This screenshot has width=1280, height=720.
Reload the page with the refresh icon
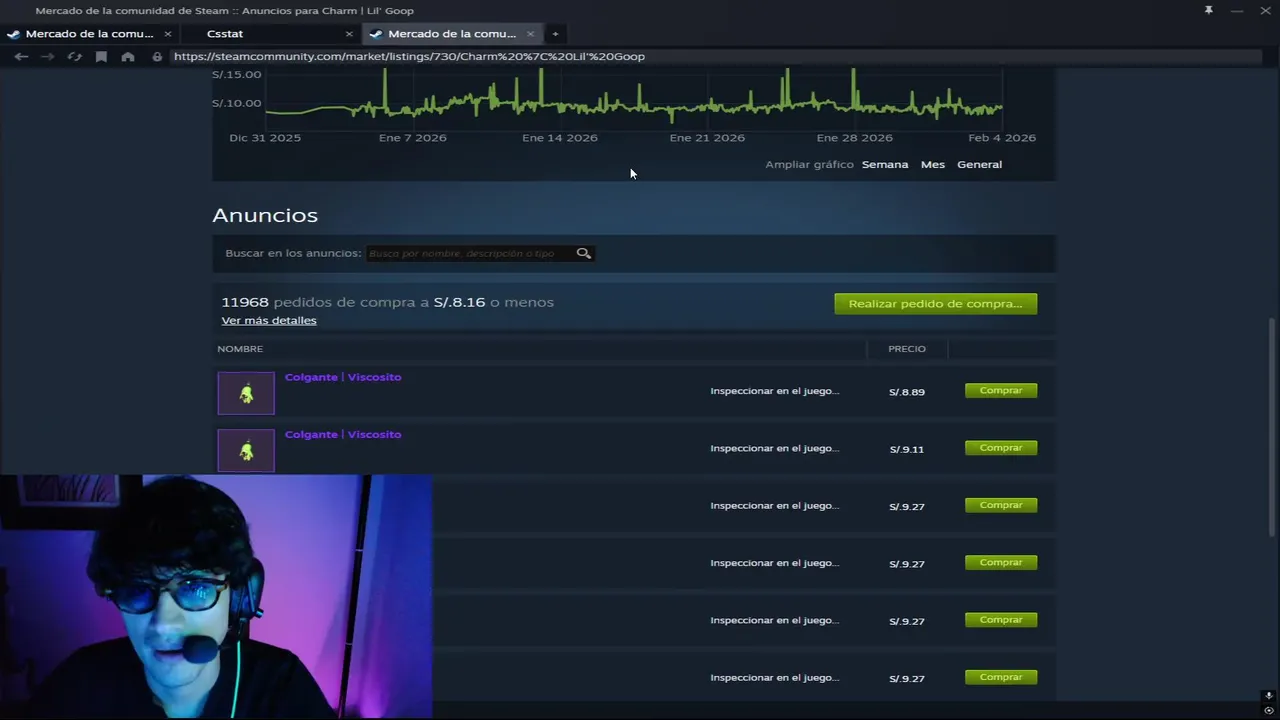[x=74, y=57]
